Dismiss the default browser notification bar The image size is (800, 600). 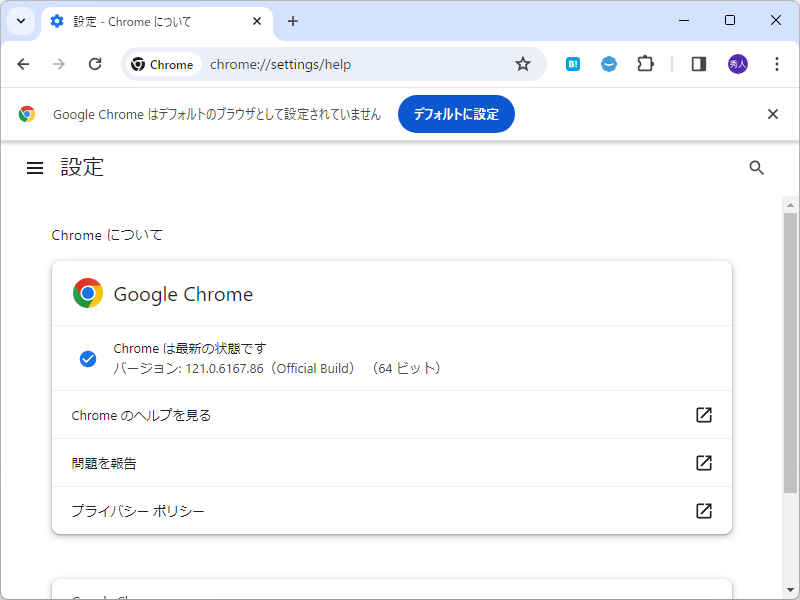point(773,114)
